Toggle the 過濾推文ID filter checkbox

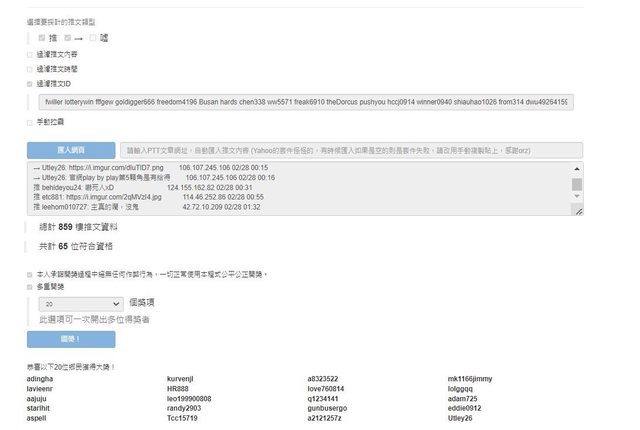pos(29,85)
